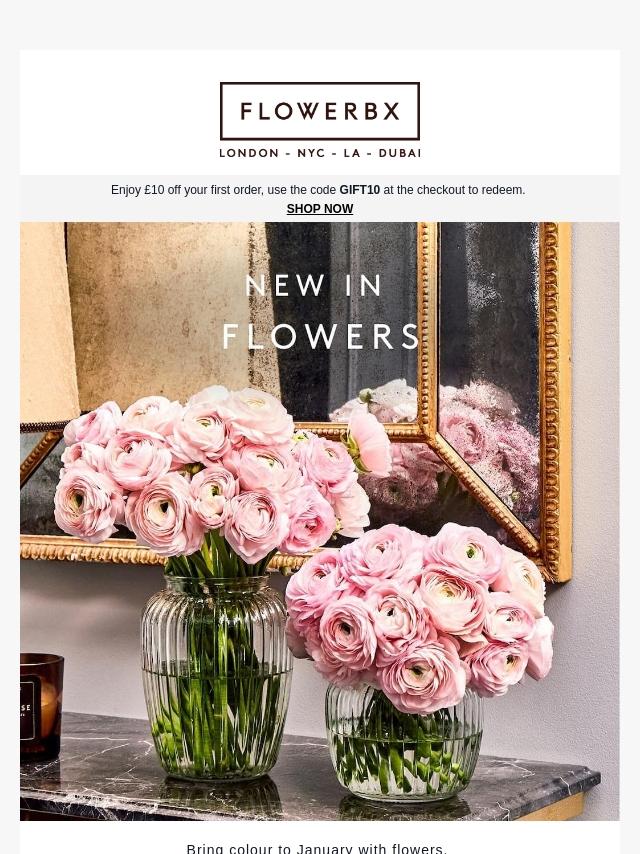Viewport: 640px width, 854px height.
Task: Select the LONDON - NYC - LA - DUBAI tagline
Action: 320,153
